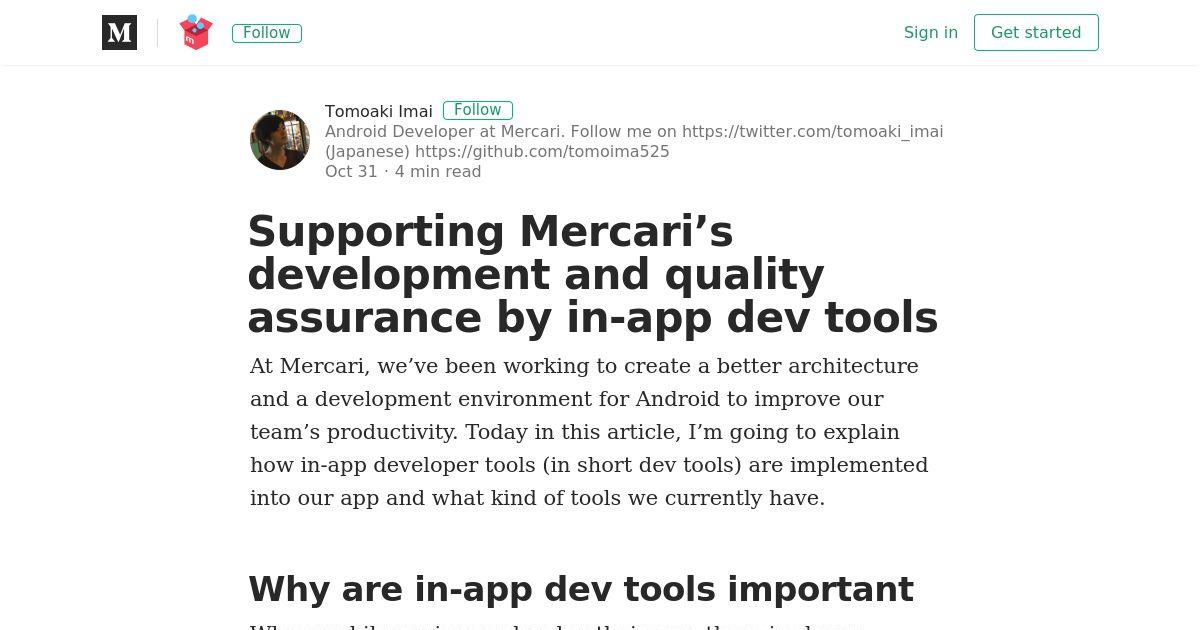This screenshot has height=630, width=1200.
Task: Click the author bio with Twitter link
Action: point(634,131)
